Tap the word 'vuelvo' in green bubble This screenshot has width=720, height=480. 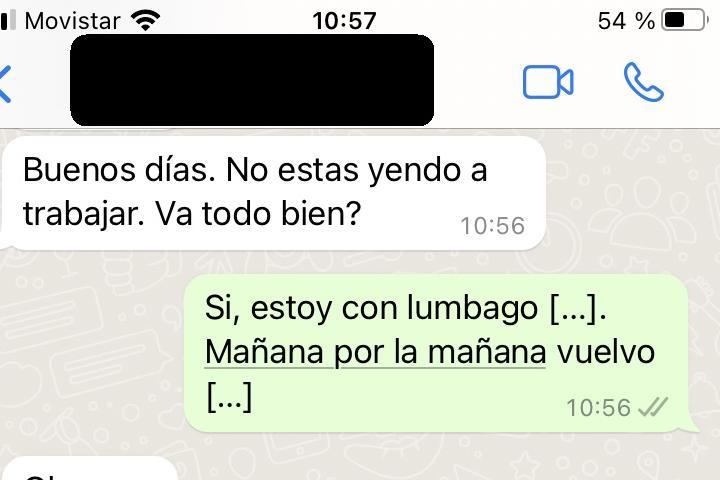(606, 352)
